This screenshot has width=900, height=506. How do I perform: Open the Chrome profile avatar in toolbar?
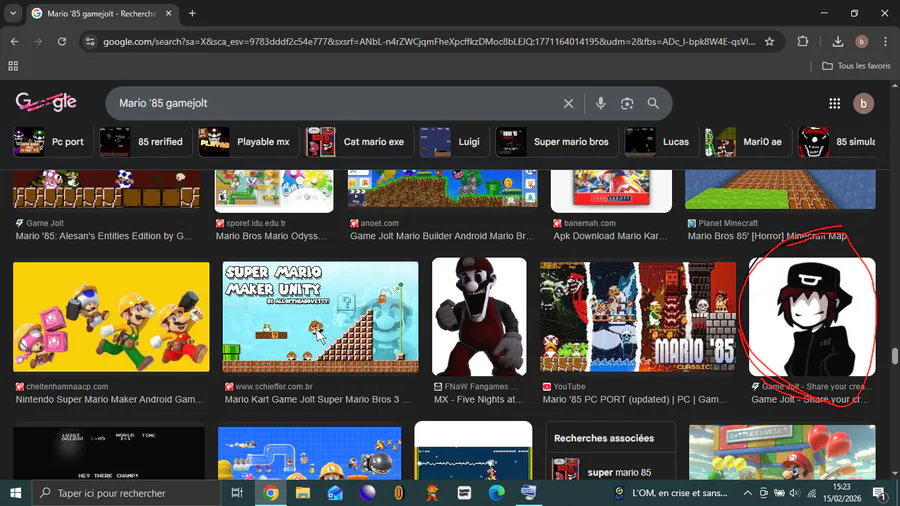click(x=862, y=41)
